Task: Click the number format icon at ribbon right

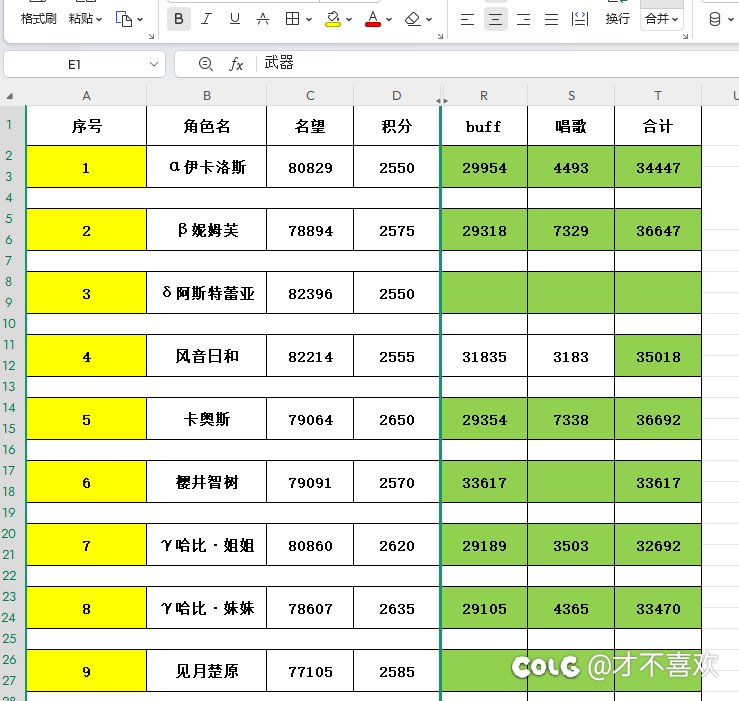Action: click(x=714, y=19)
